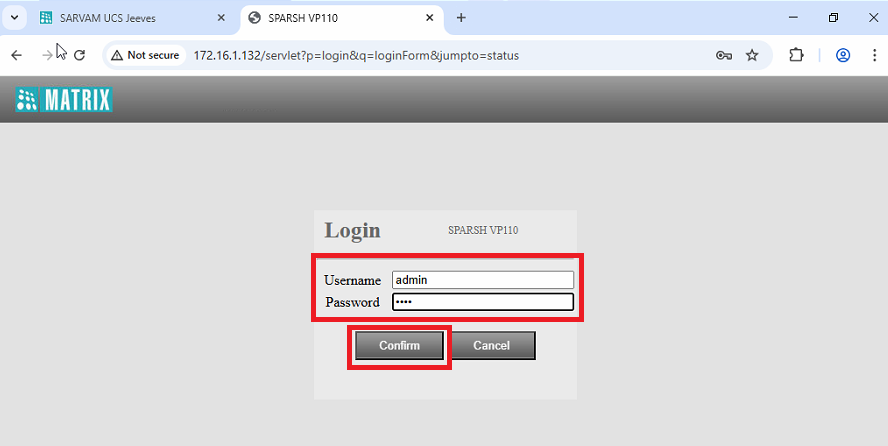Click the browser back arrow
The image size is (888, 446).
(16, 55)
